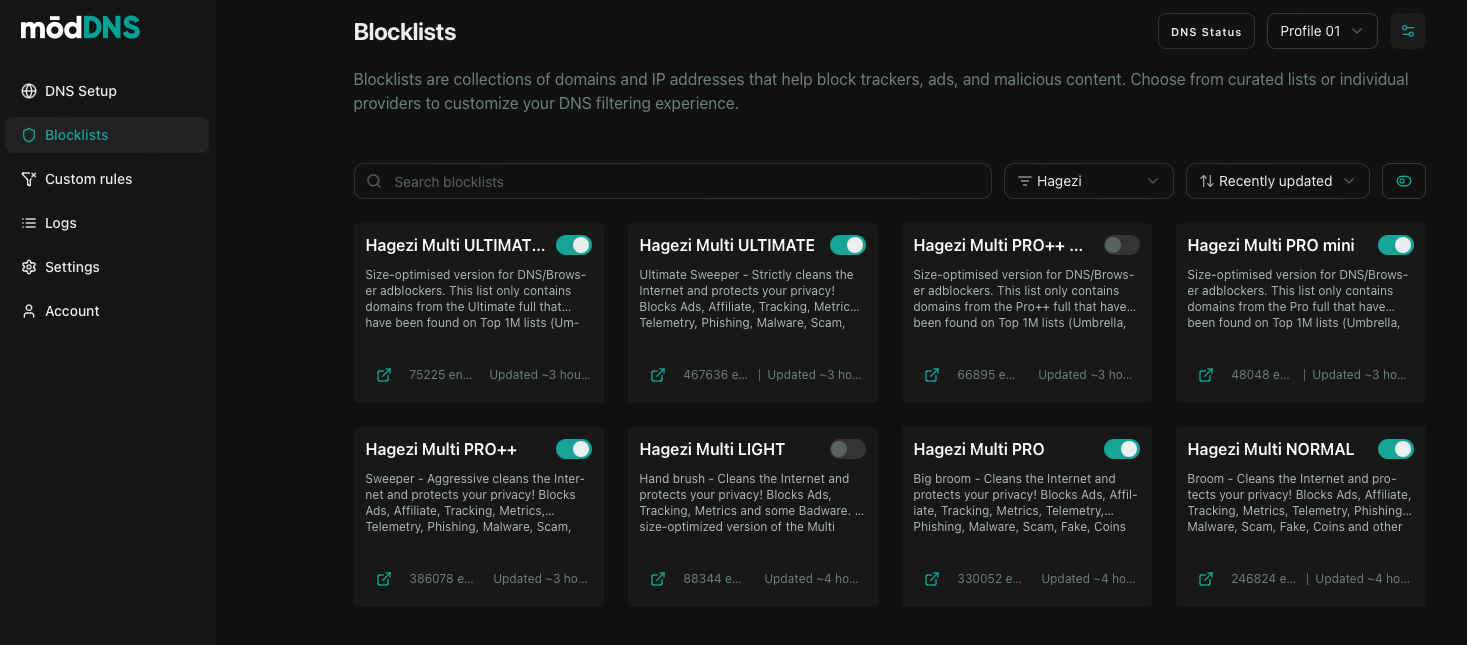Go to Custom rules in sidebar
This screenshot has height=645, width=1467.
pyautogui.click(x=88, y=179)
